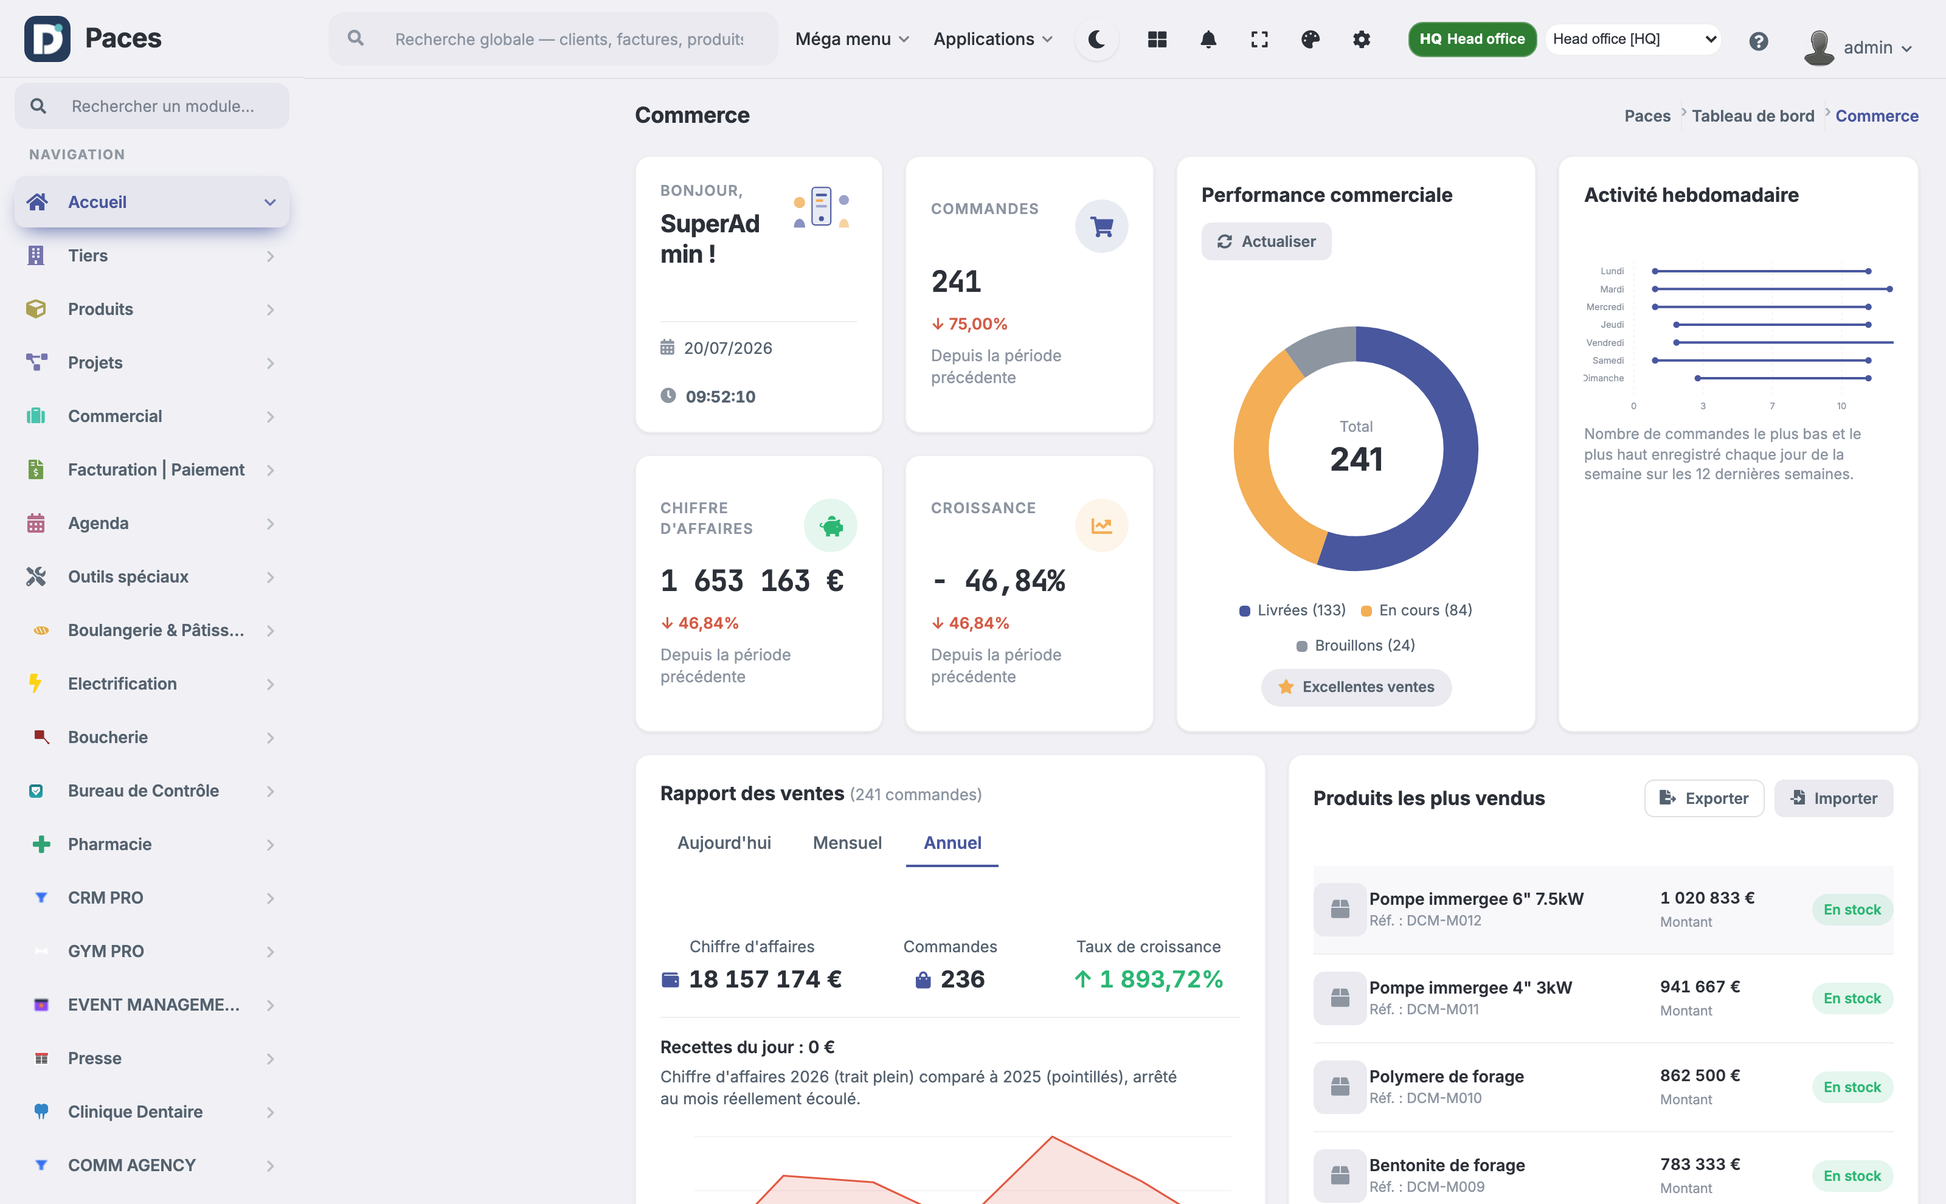Click the 18 157 174 € revenue value
Image resolution: width=1946 pixels, height=1204 pixels.
point(765,979)
